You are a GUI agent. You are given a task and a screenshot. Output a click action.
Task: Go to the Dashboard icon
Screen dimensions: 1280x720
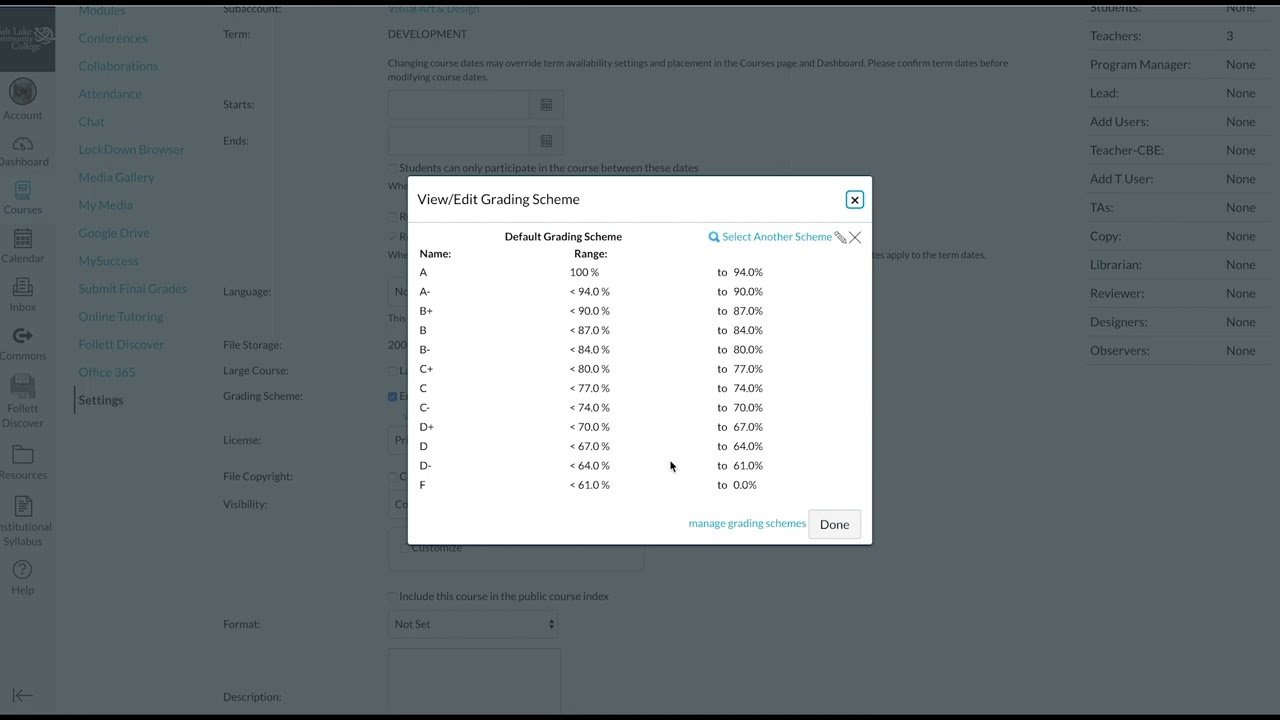22,143
